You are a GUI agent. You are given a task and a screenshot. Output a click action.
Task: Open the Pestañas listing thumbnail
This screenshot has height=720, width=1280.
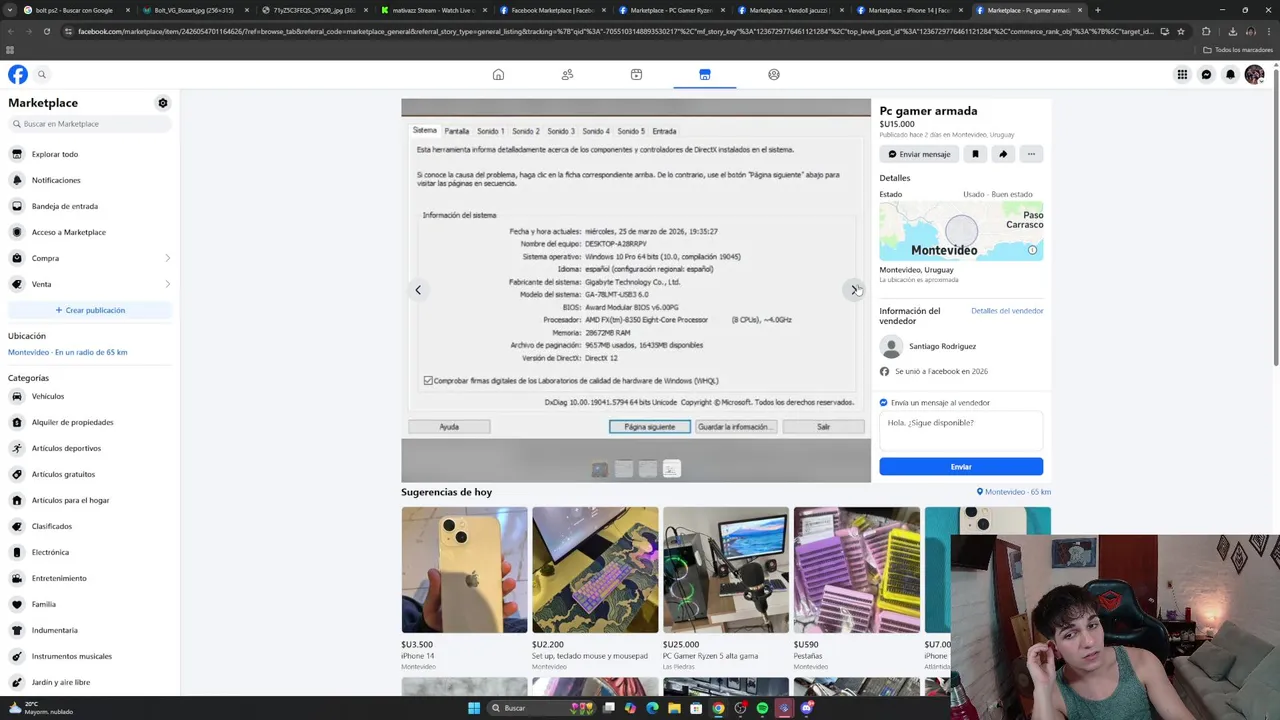point(857,570)
